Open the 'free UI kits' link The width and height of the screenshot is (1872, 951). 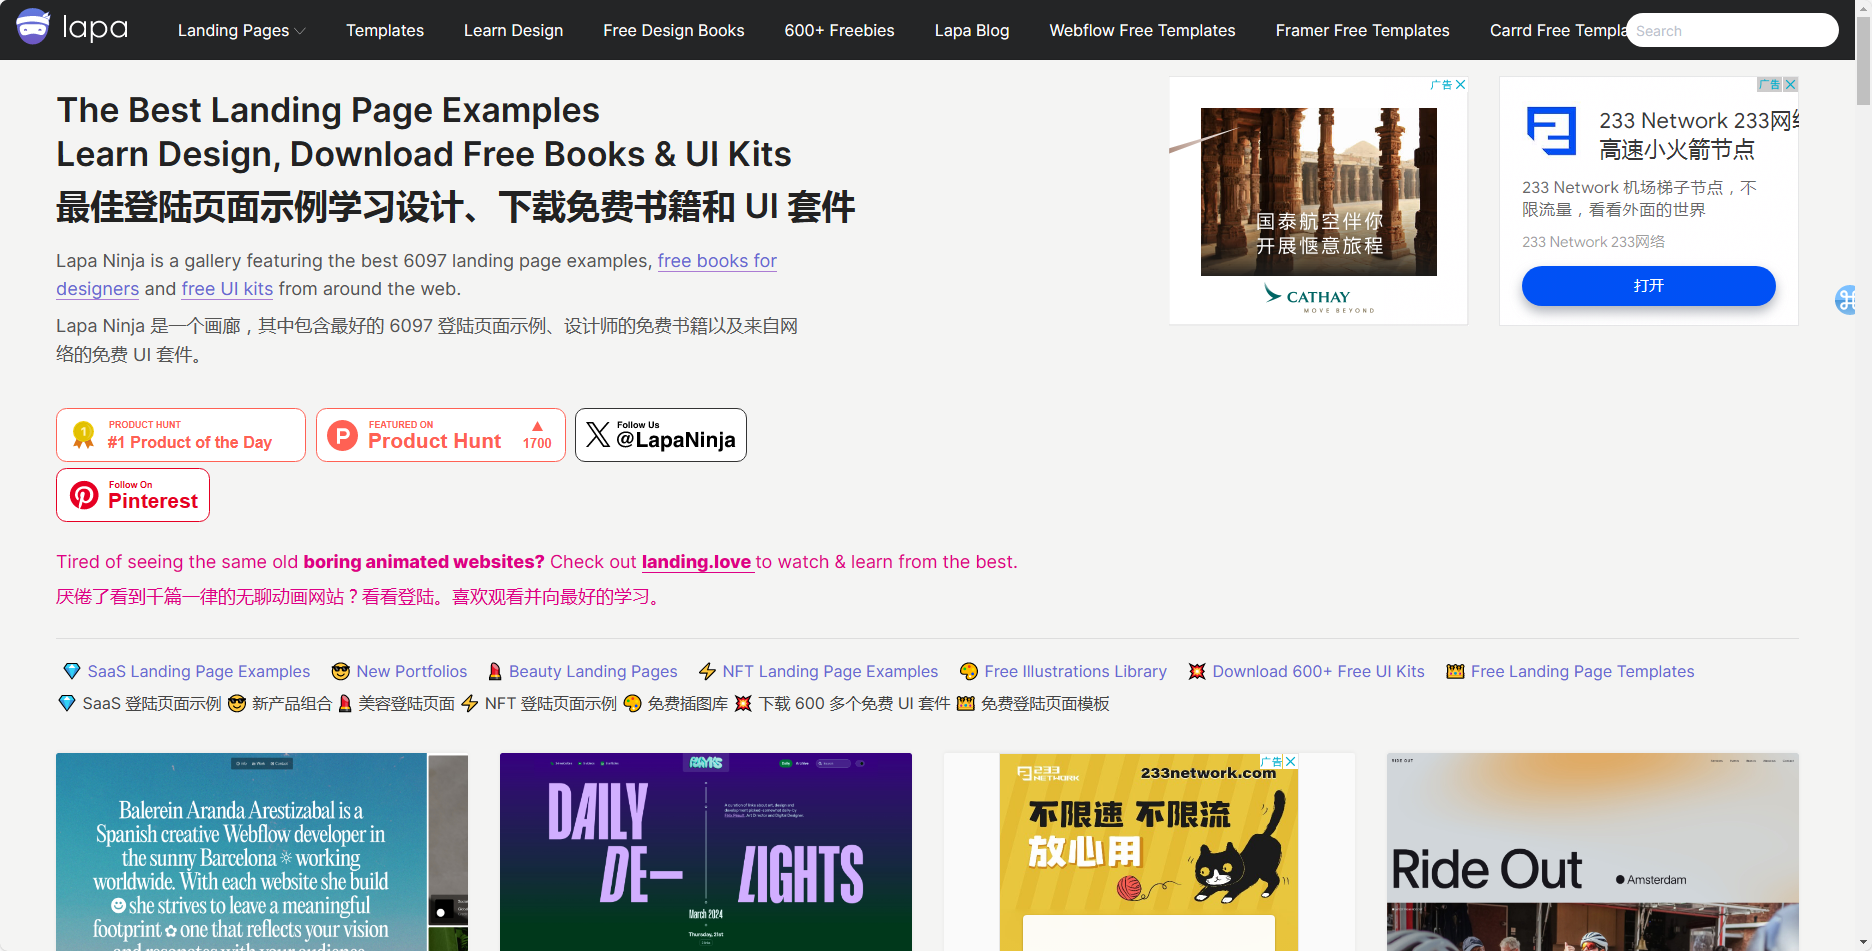[x=227, y=289]
